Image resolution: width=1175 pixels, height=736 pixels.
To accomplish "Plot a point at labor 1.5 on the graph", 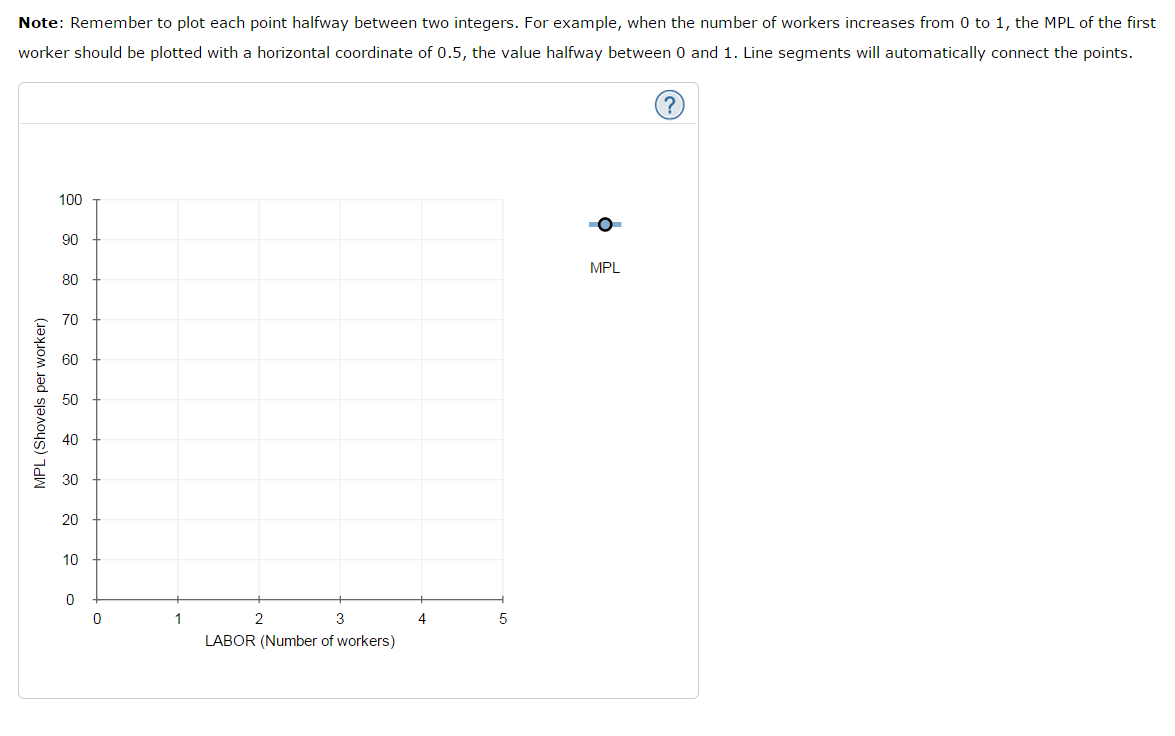I will pyautogui.click(x=219, y=400).
